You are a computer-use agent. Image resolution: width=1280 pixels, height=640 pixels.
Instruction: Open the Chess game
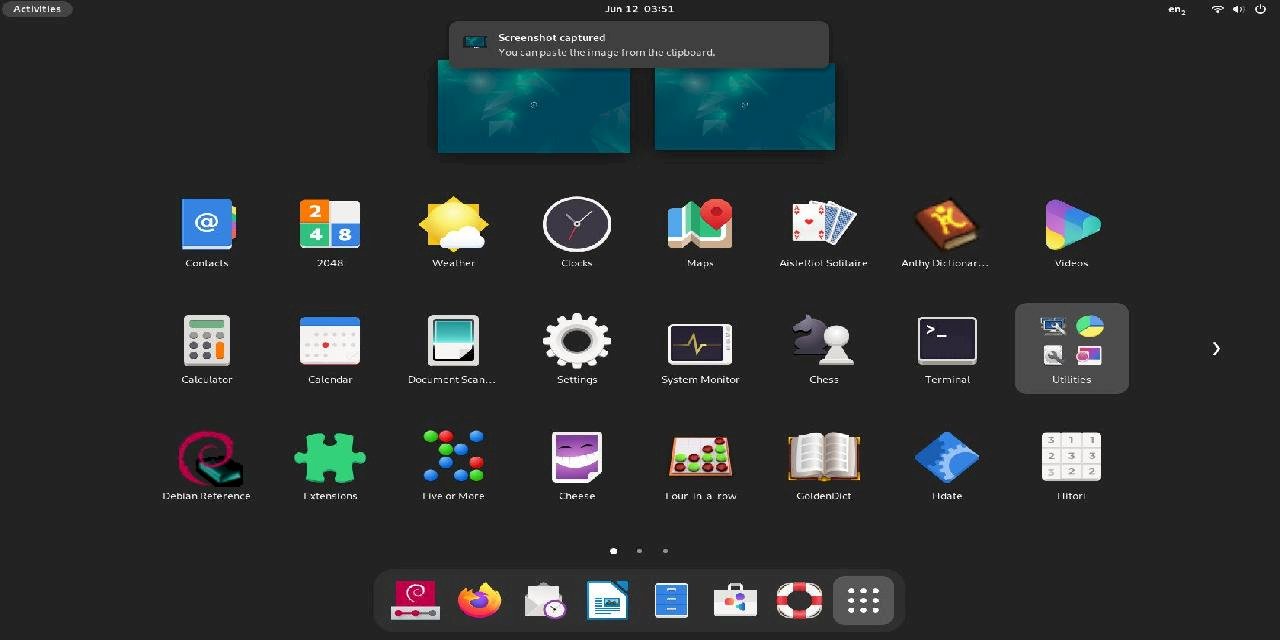(x=823, y=340)
